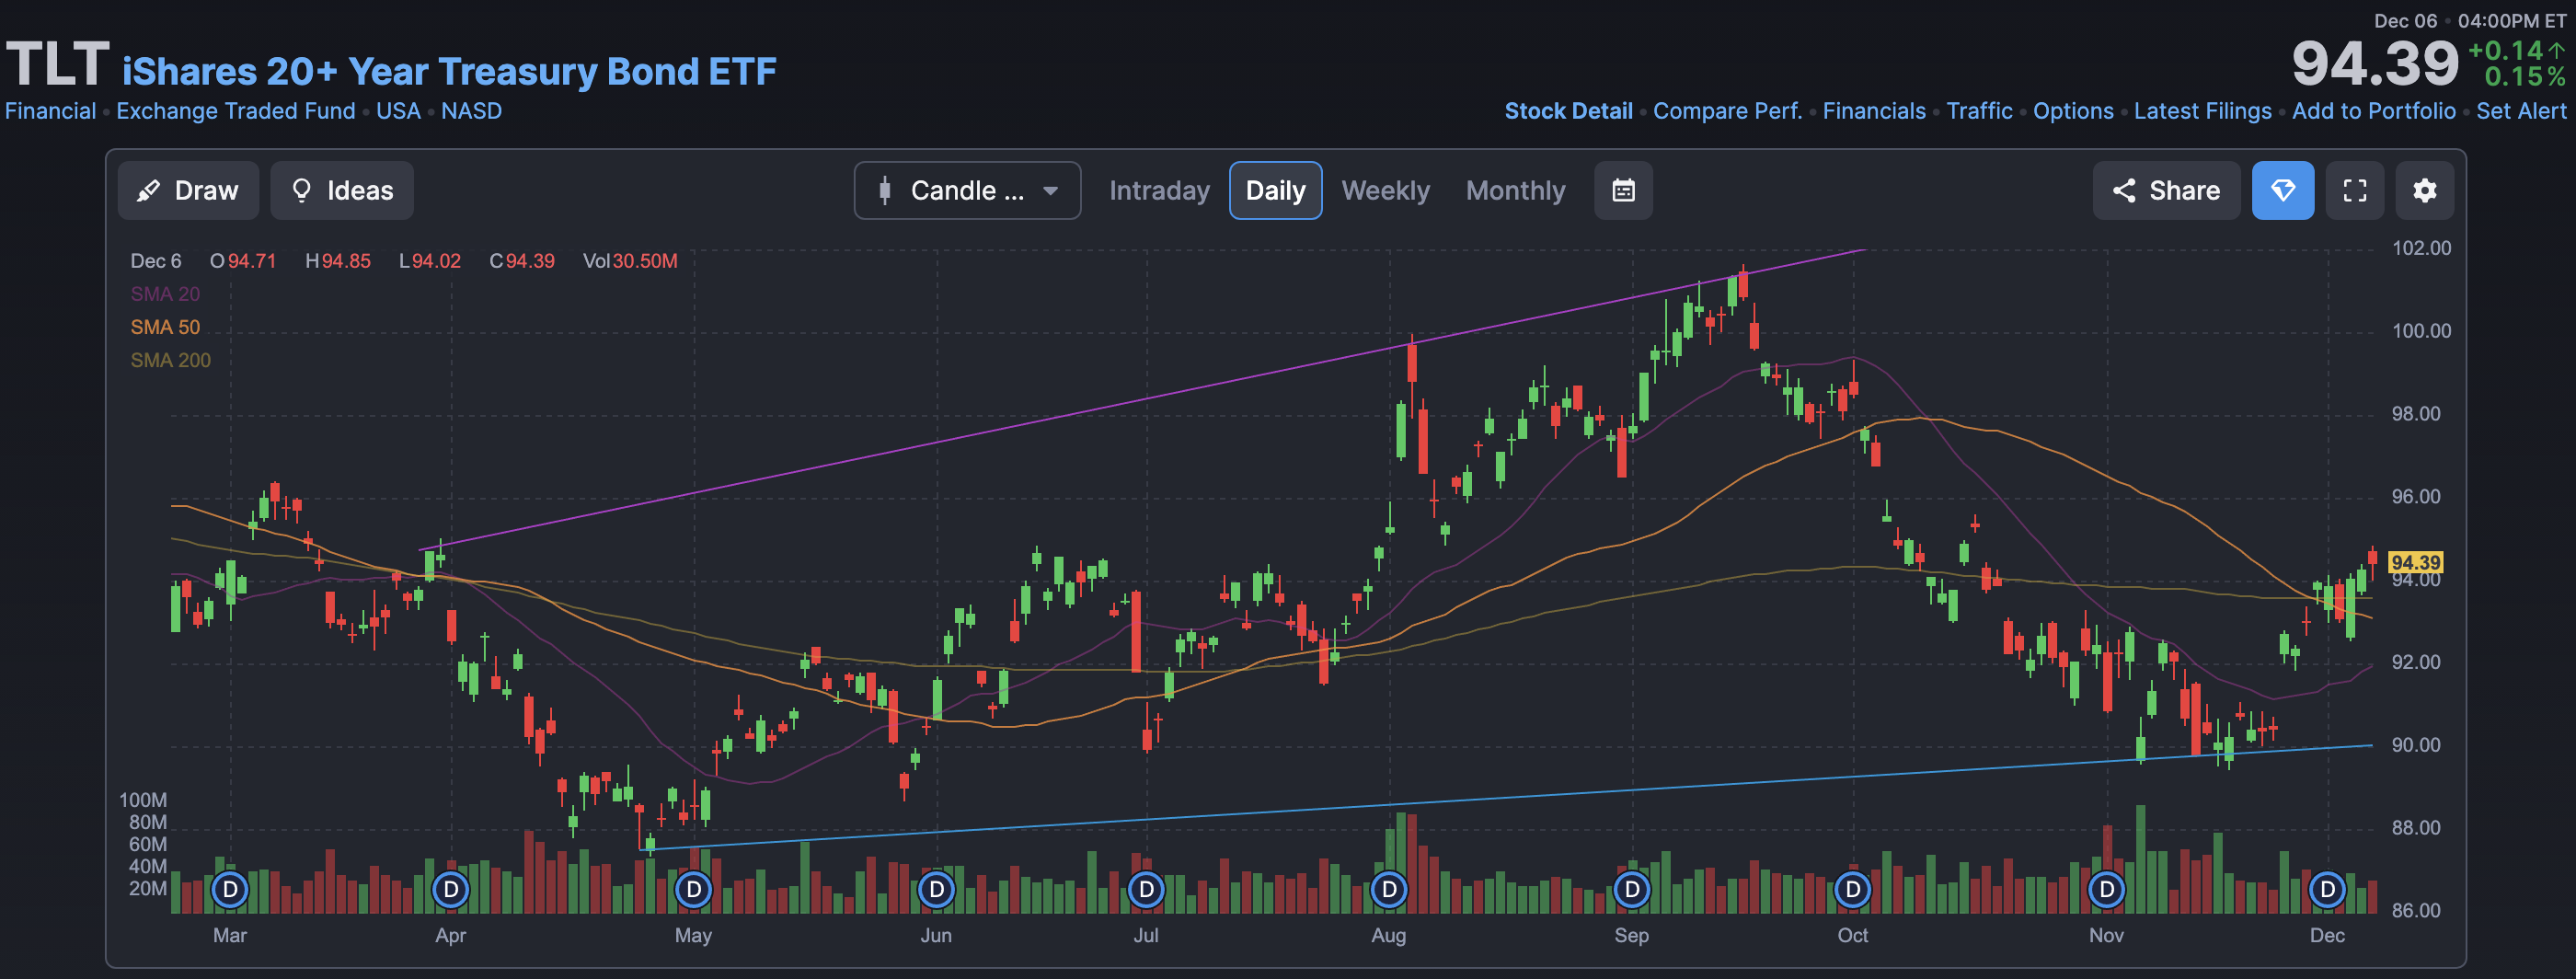Click the TLT ticker symbol

coord(57,64)
